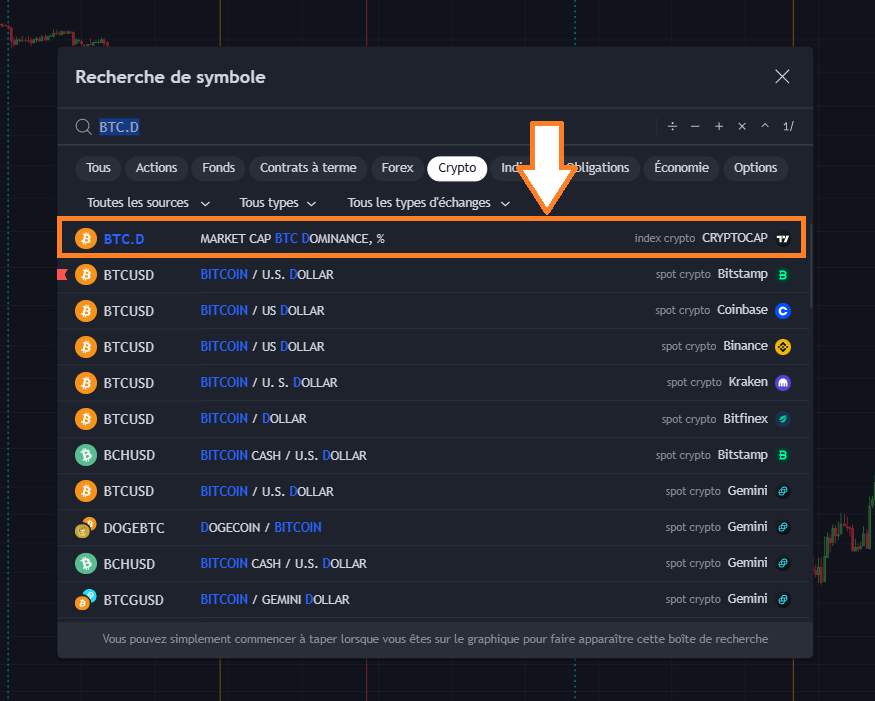Insert the division operator symbol

coord(672,127)
